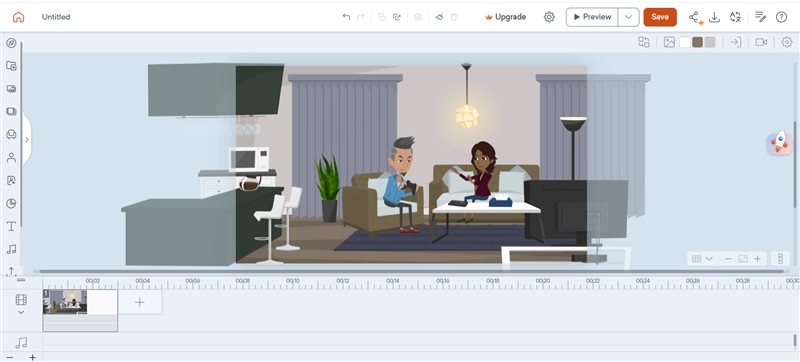Click the paste icon in the toolbar
The width and height of the screenshot is (800, 362).
396,17
